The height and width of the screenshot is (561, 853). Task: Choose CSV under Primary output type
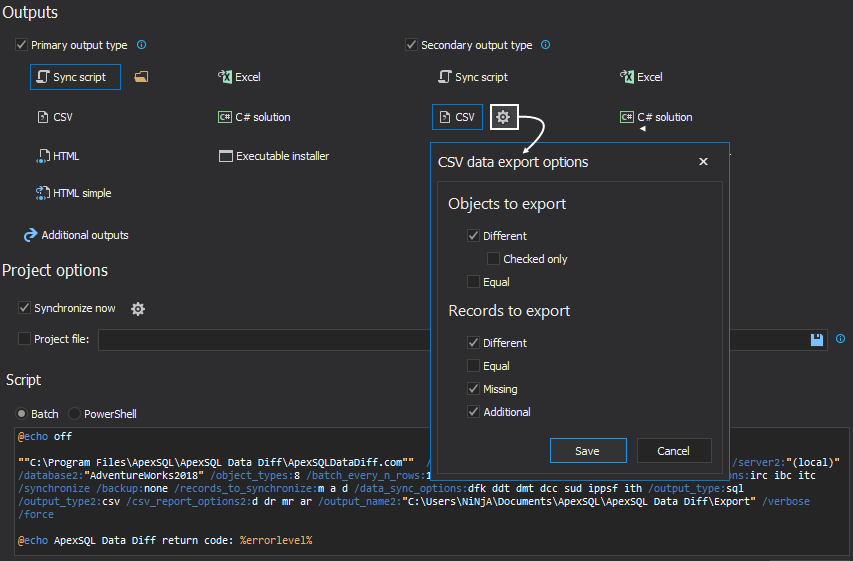point(55,117)
